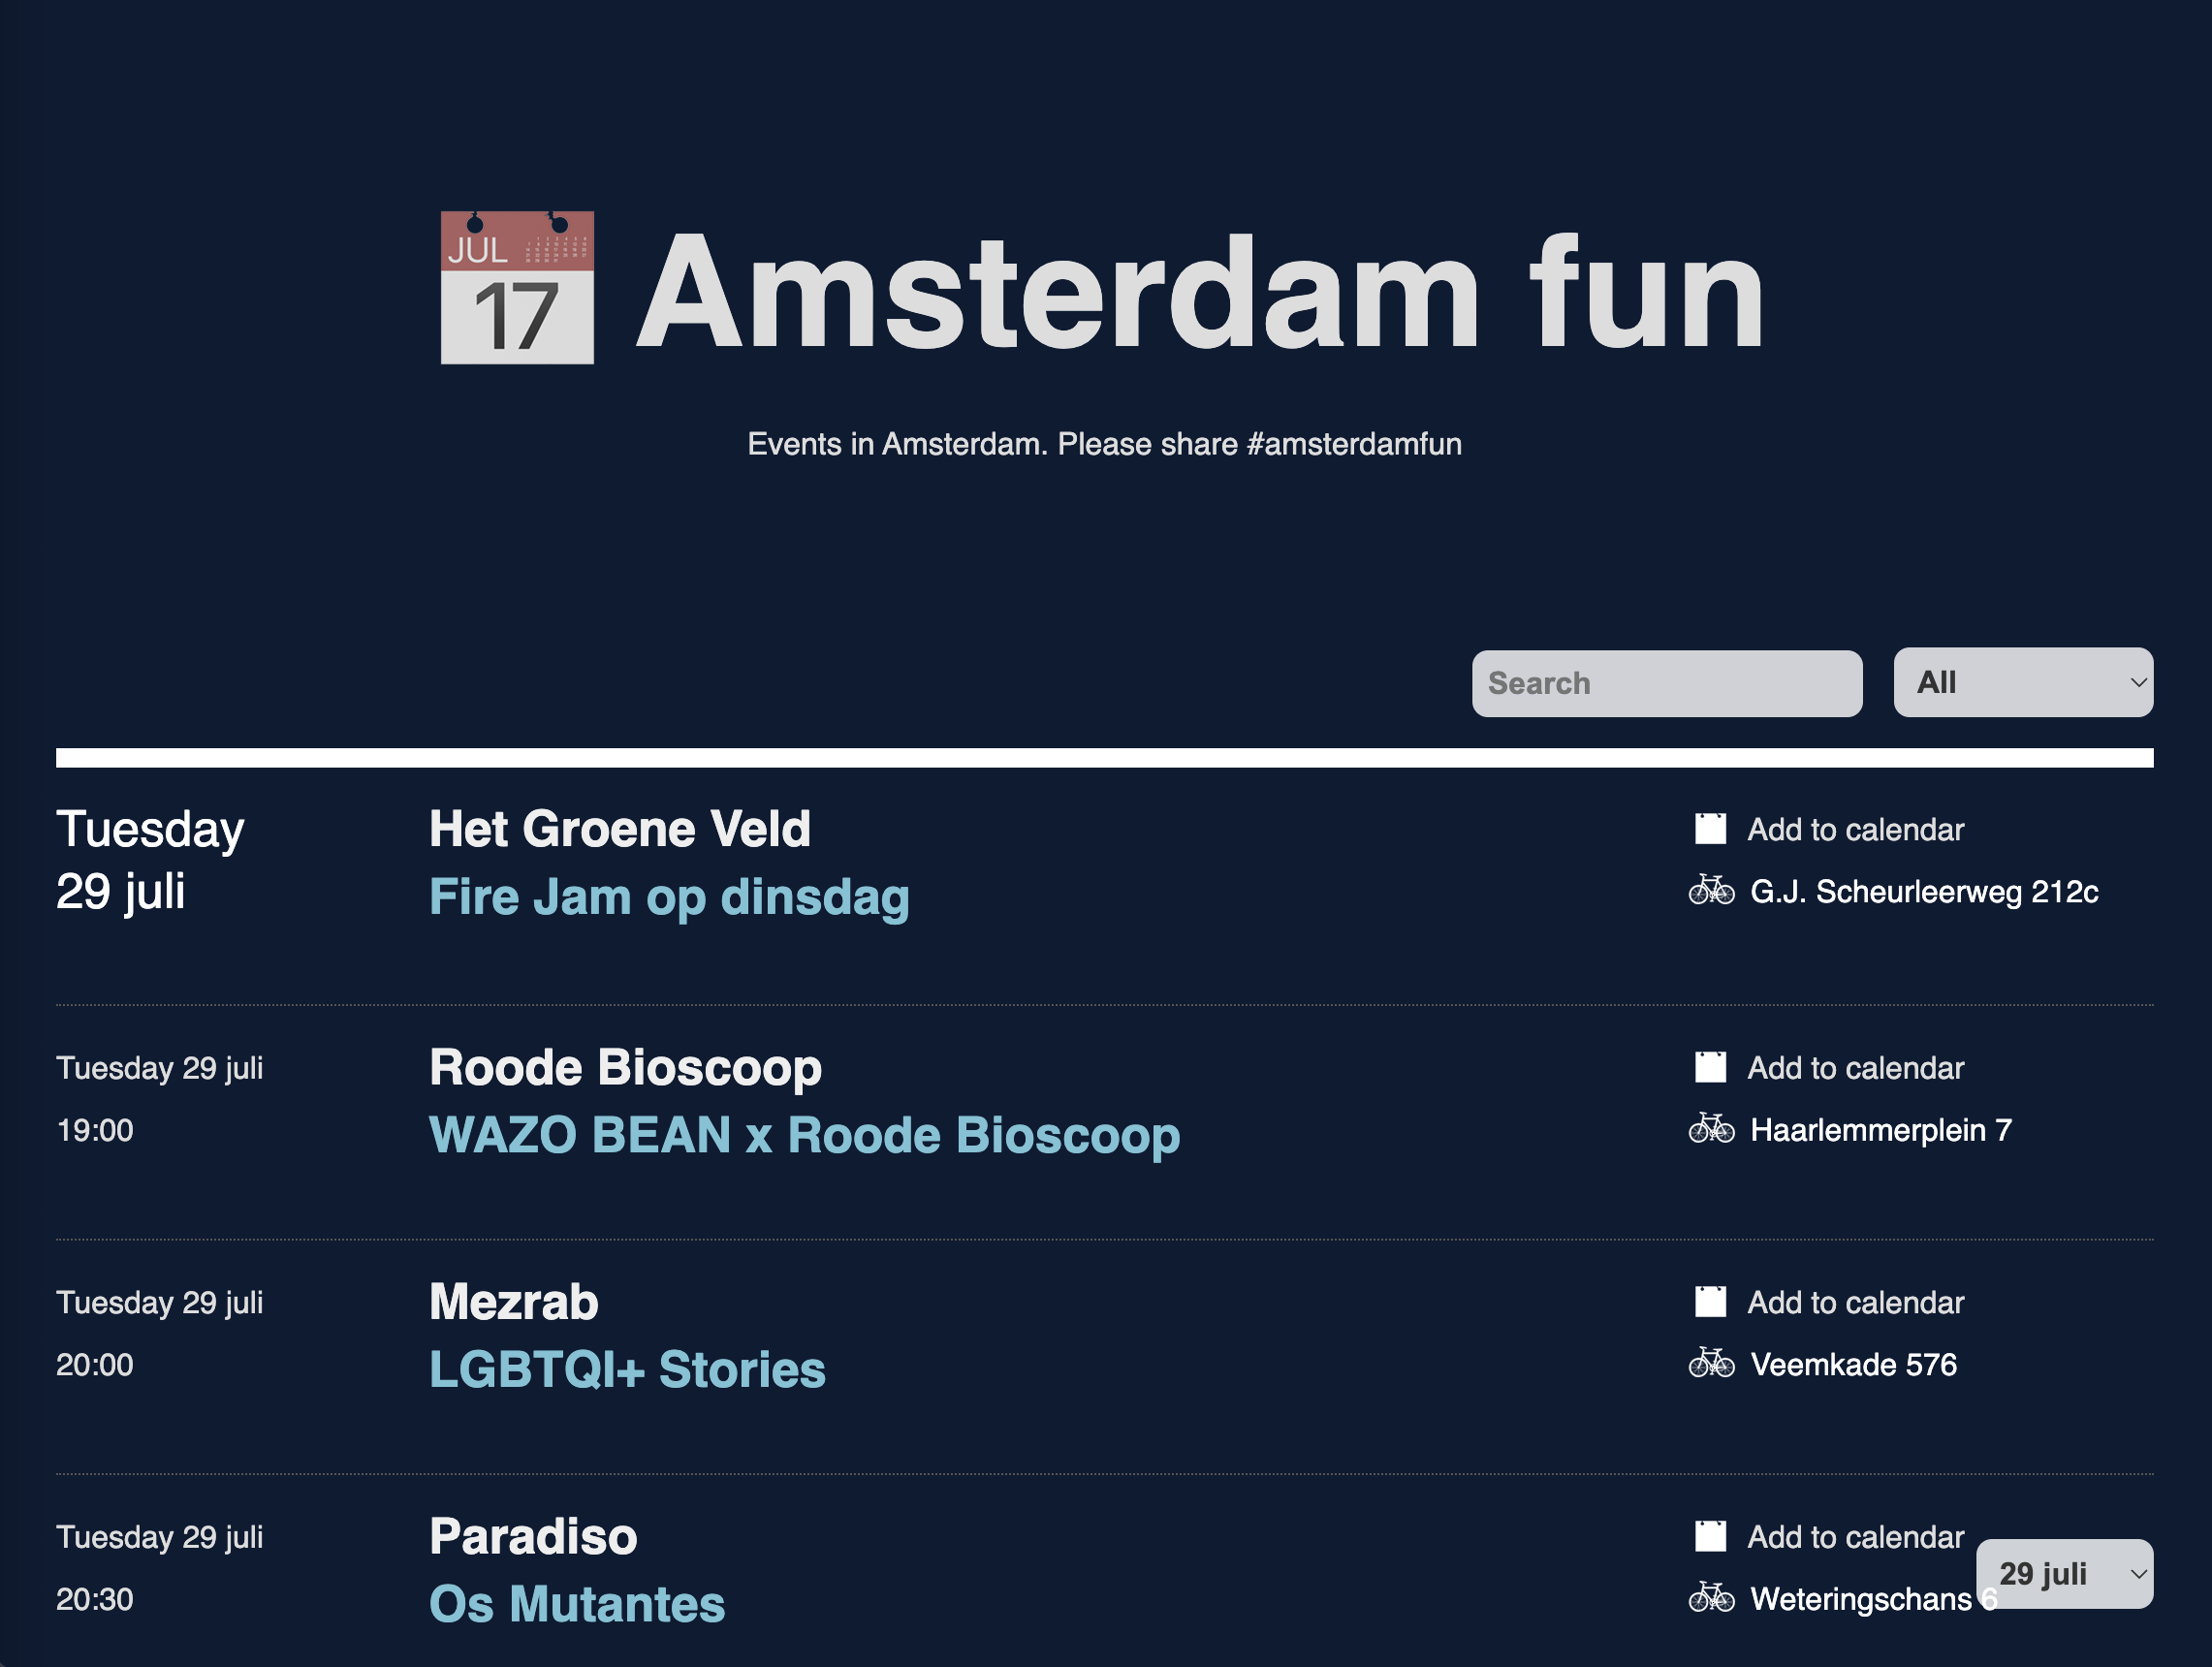Click the 20:00 time of Mezrab

click(95, 1364)
